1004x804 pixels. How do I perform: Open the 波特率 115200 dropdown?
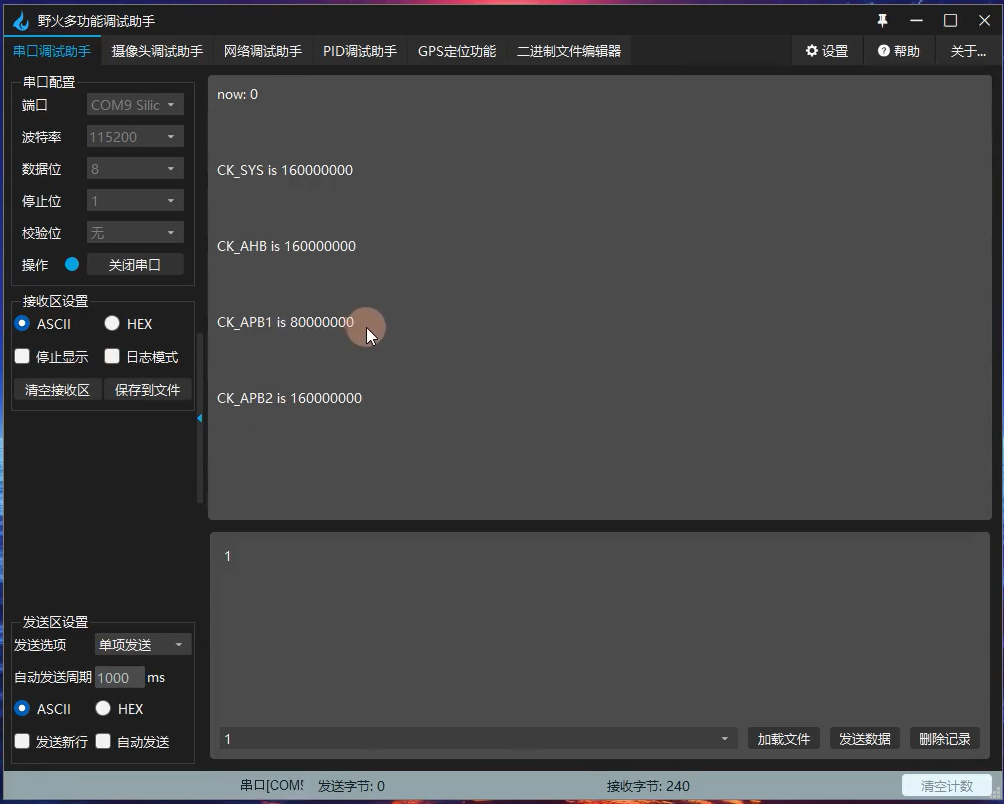(135, 137)
